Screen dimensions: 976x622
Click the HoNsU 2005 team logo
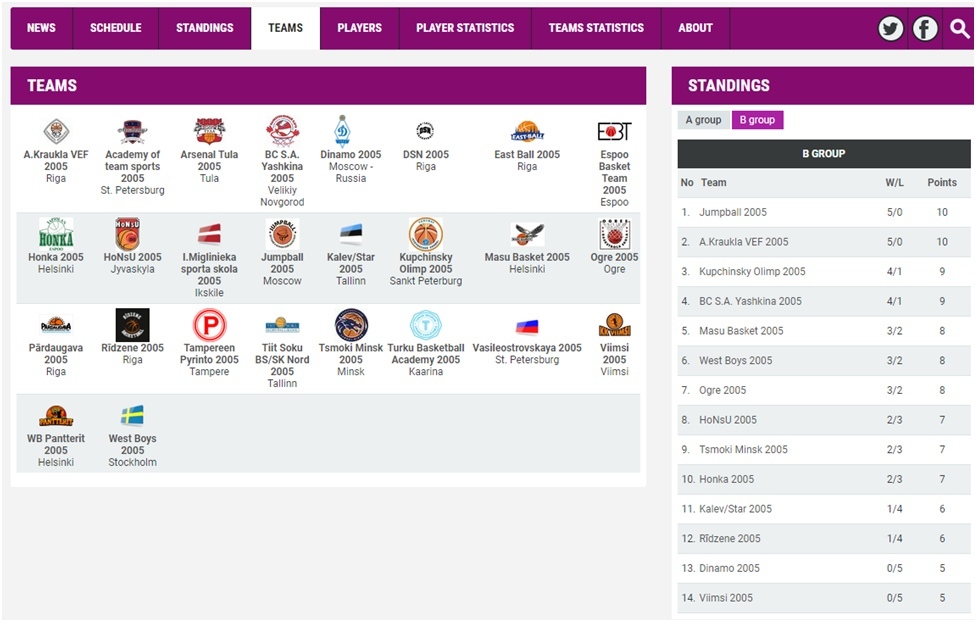128,233
